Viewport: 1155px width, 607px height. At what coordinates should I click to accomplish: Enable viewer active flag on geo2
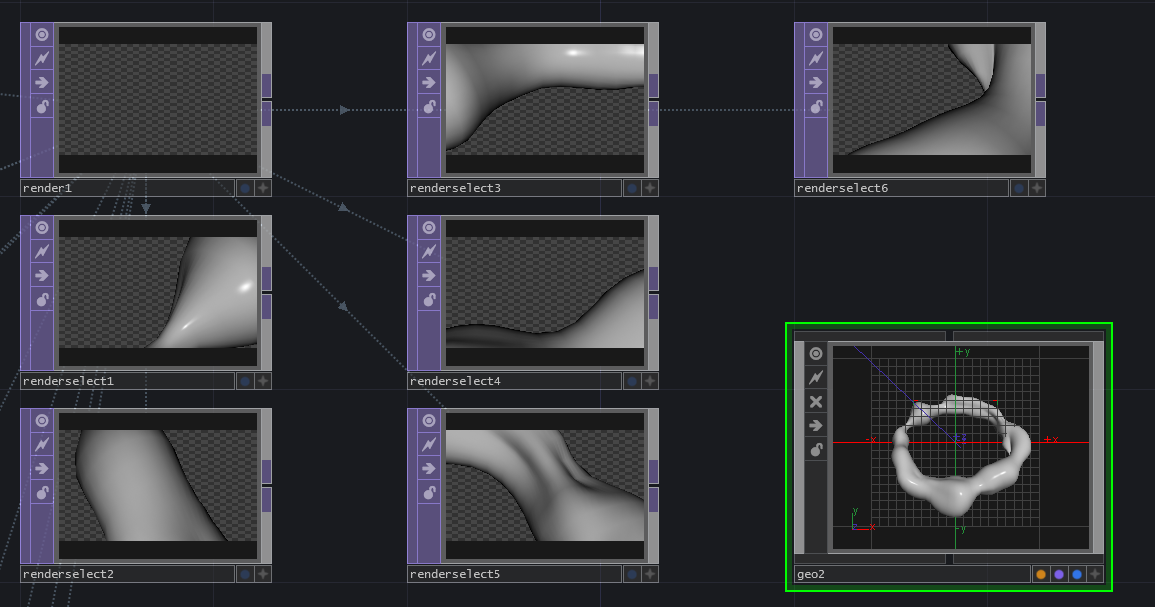(x=816, y=354)
